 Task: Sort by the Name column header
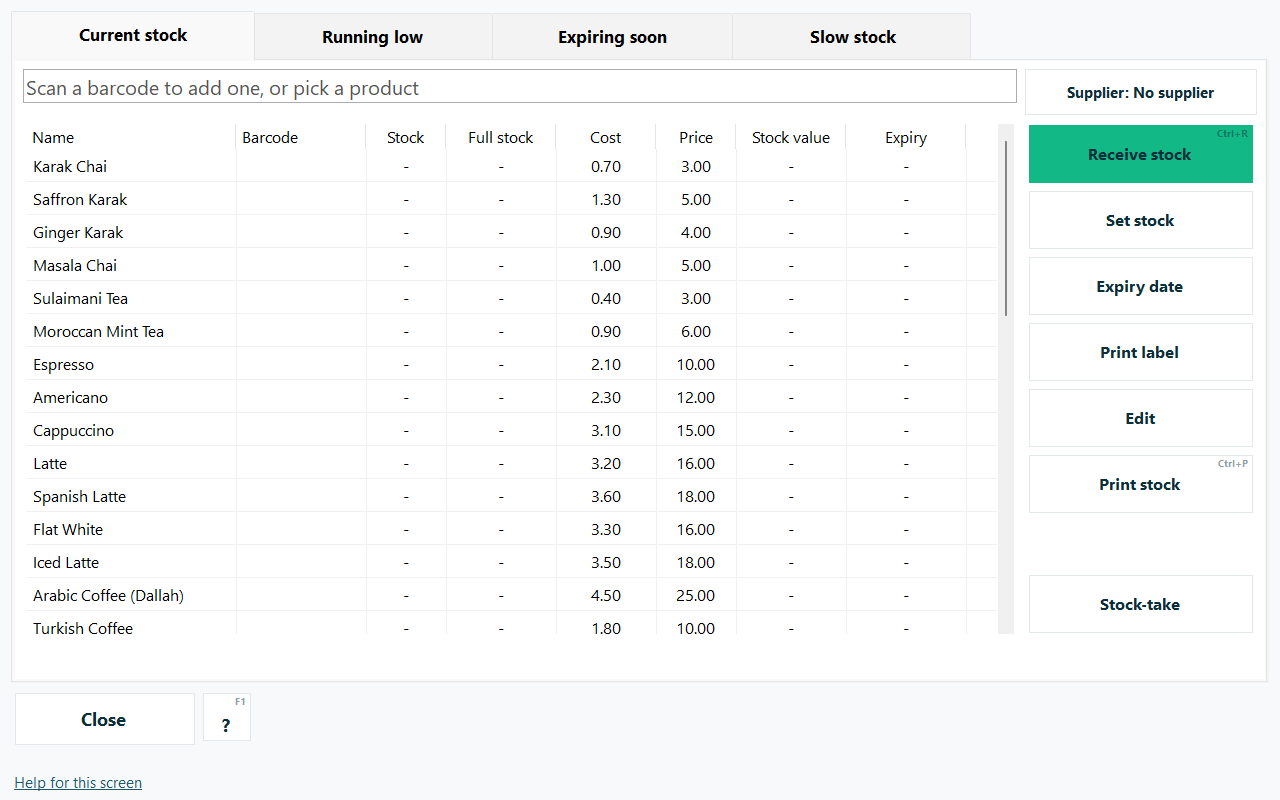(x=131, y=137)
